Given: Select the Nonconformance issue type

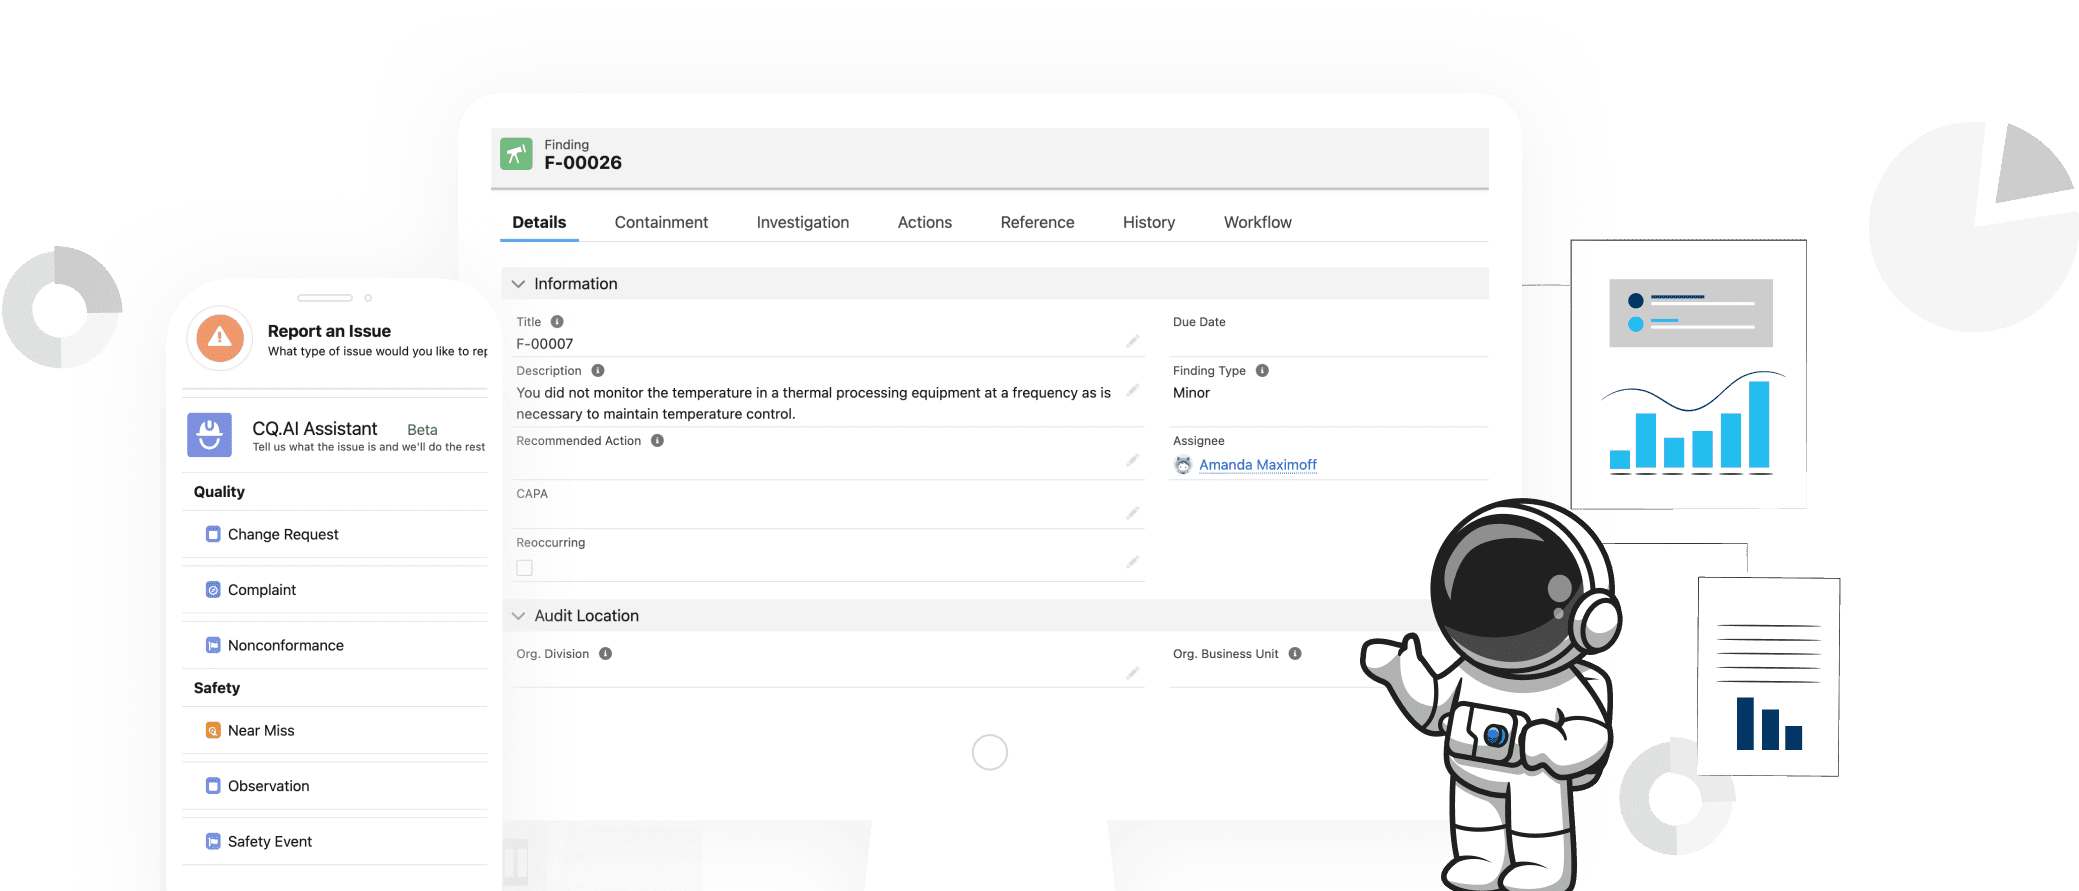Looking at the screenshot, I should click(x=285, y=646).
